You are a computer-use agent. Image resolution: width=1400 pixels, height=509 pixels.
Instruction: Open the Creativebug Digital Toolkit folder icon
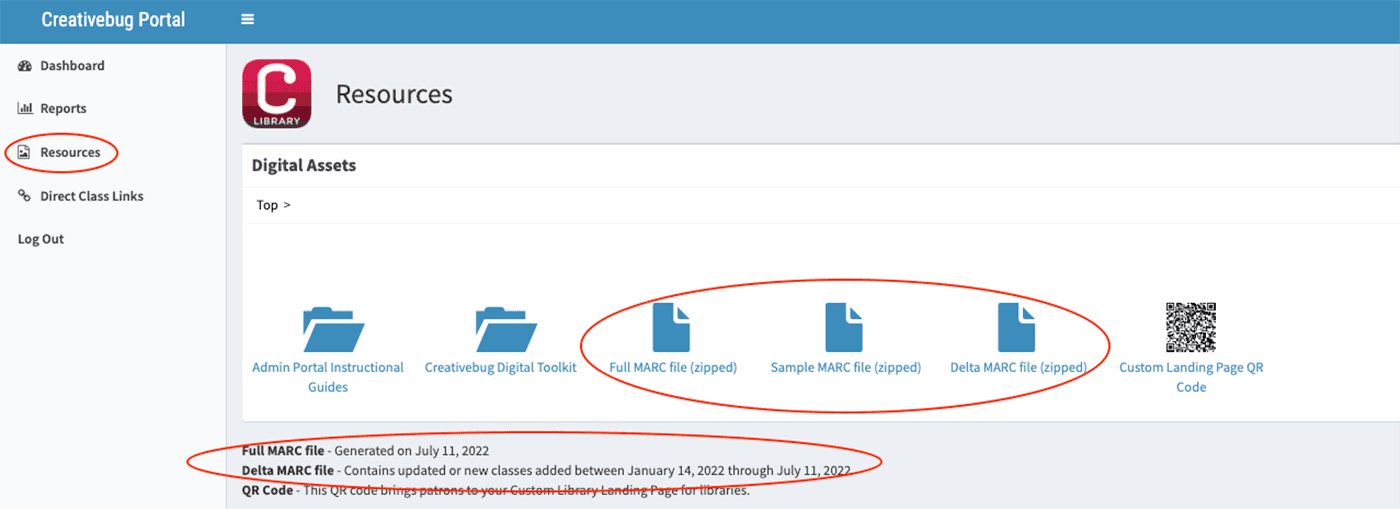[x=506, y=329]
